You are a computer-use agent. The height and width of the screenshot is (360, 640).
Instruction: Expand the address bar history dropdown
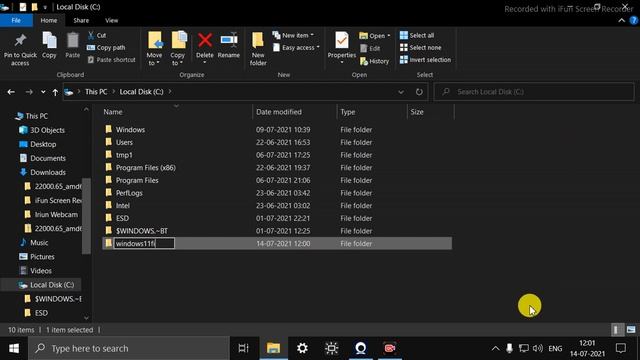401,92
